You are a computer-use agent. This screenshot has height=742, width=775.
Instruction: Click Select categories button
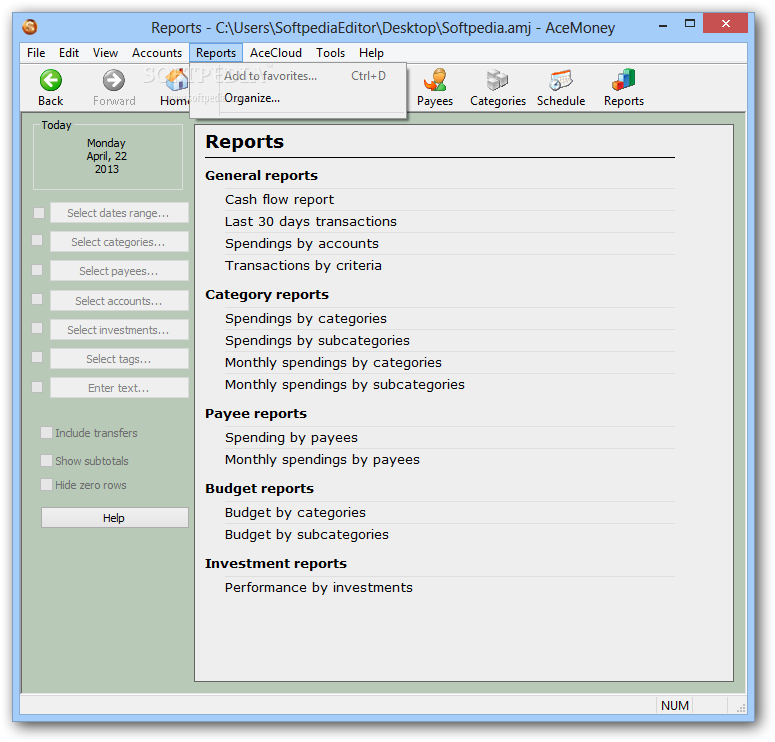click(x=119, y=242)
